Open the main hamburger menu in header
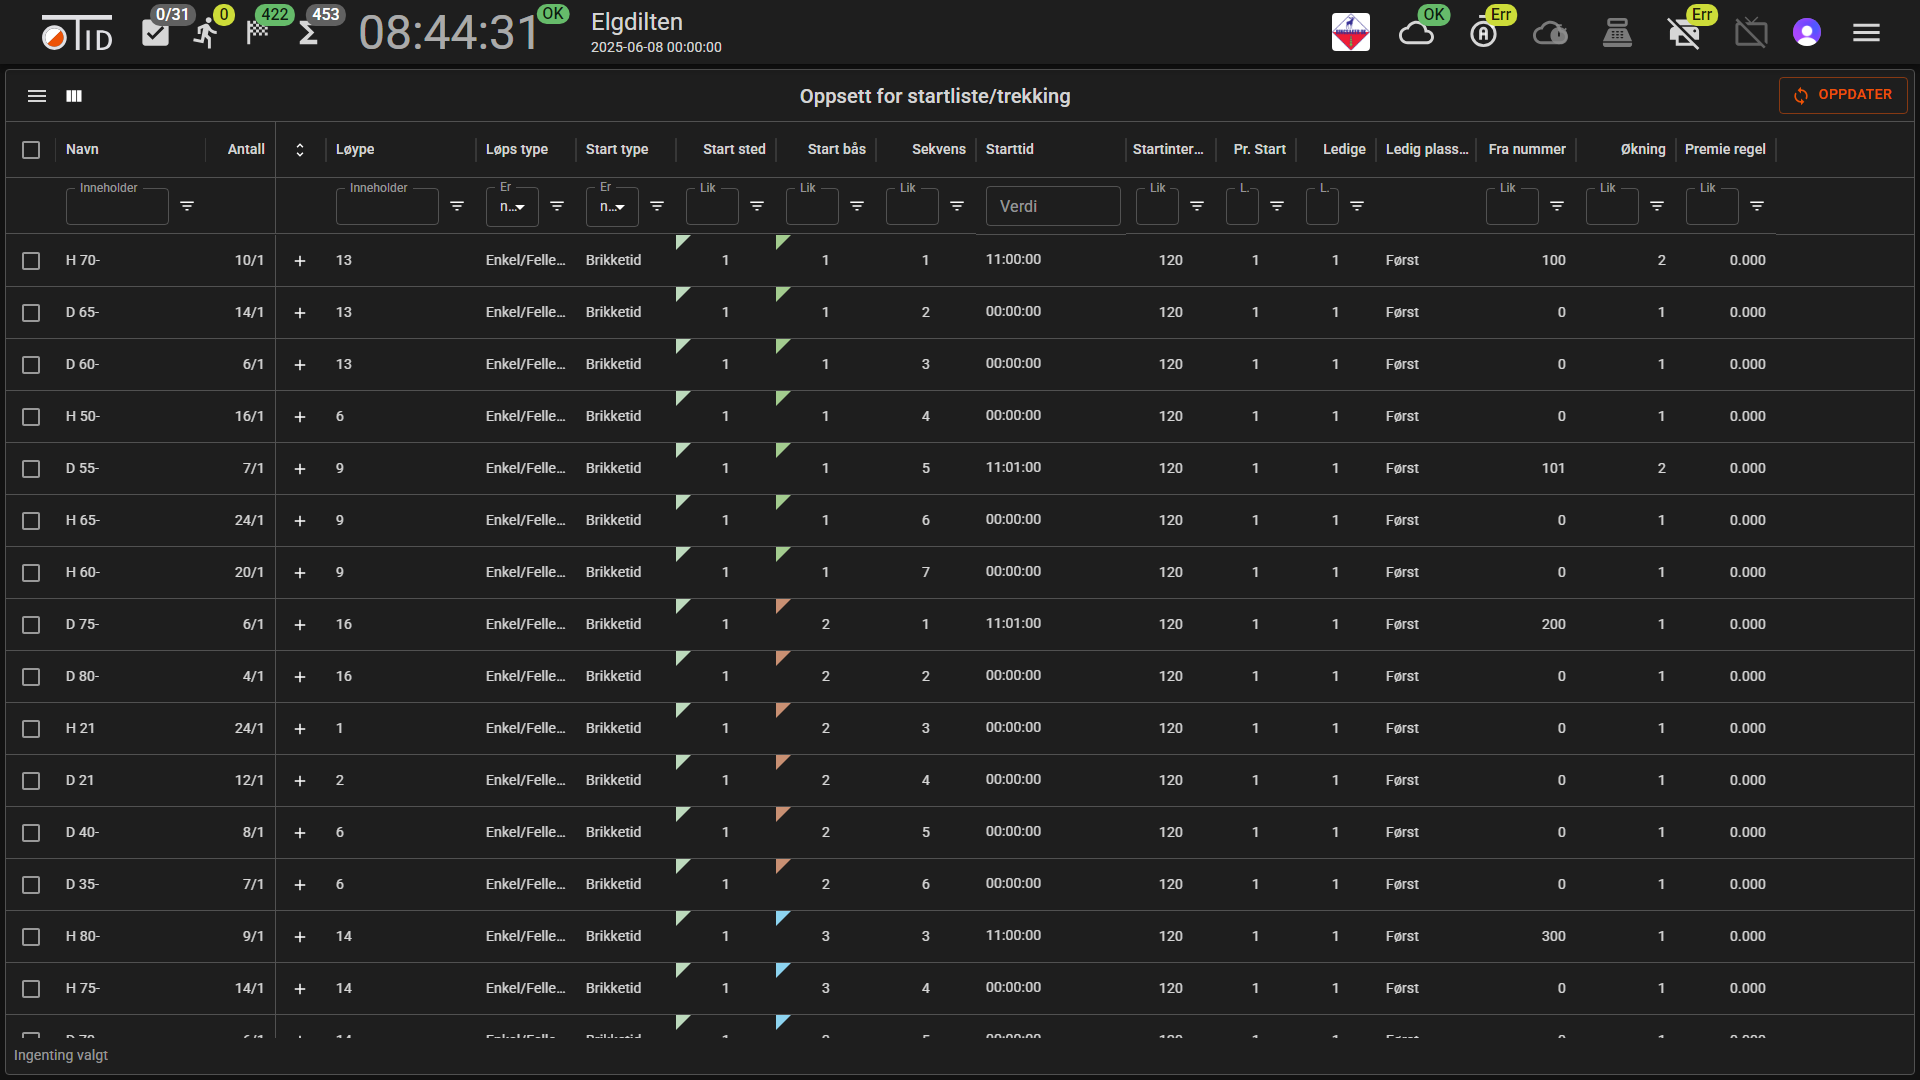The image size is (1920, 1080). (1866, 33)
